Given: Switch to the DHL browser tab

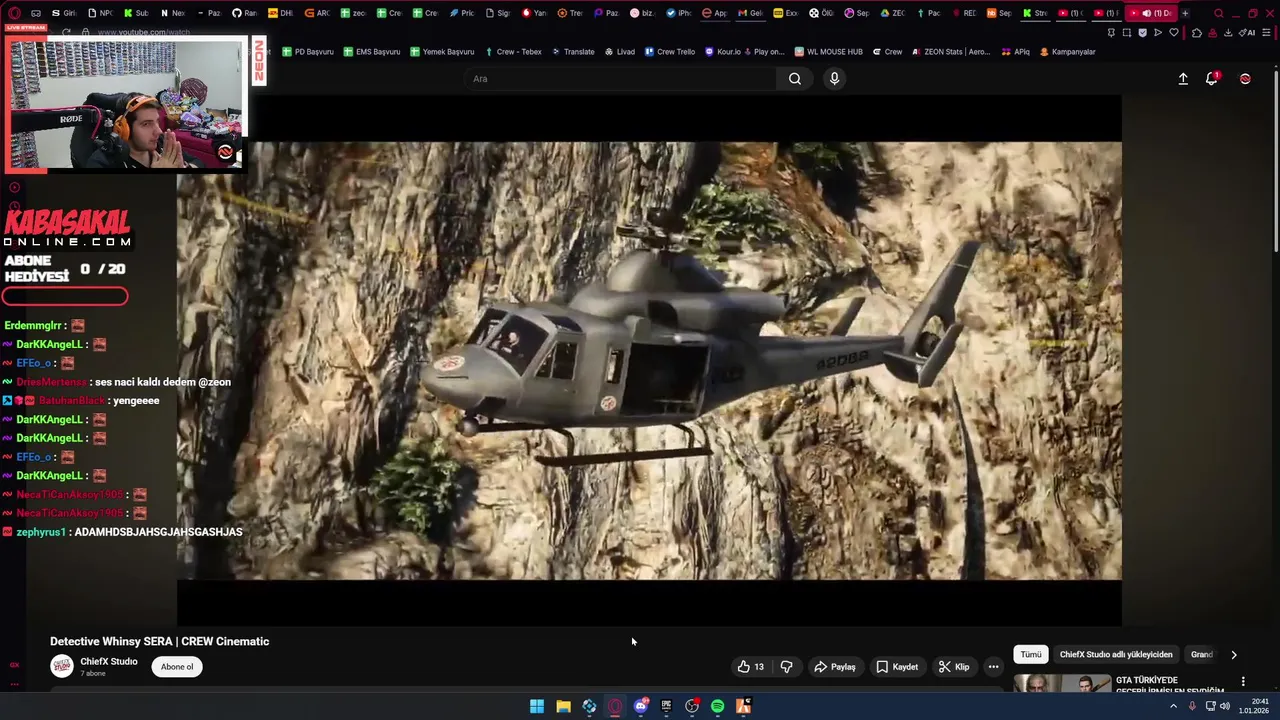Looking at the screenshot, I should 281,13.
